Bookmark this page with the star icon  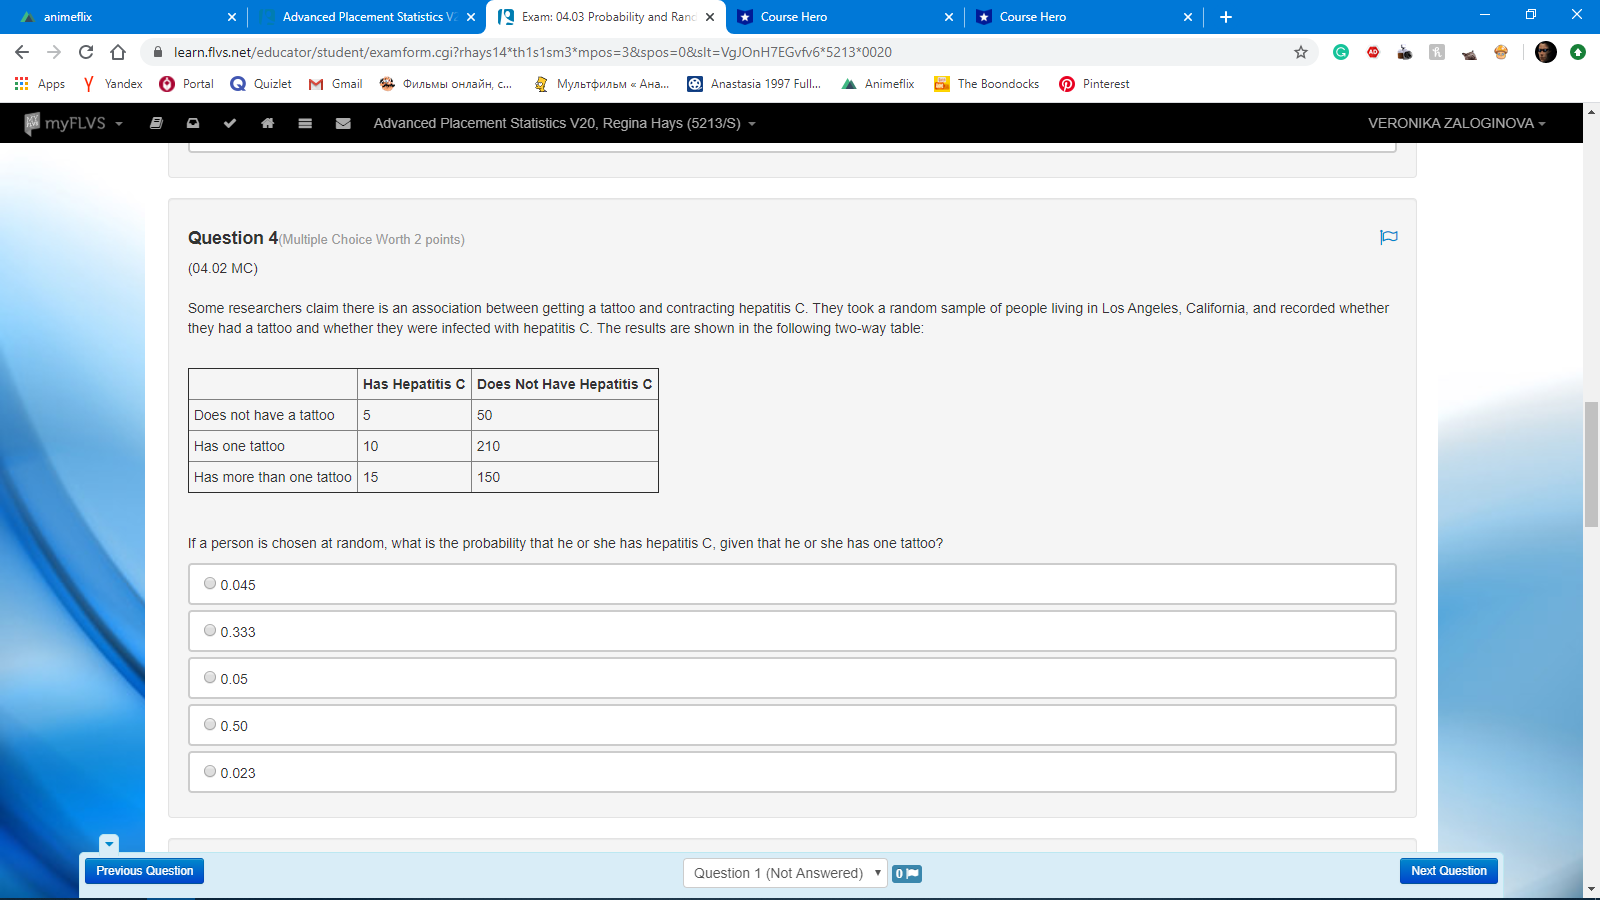(1301, 52)
